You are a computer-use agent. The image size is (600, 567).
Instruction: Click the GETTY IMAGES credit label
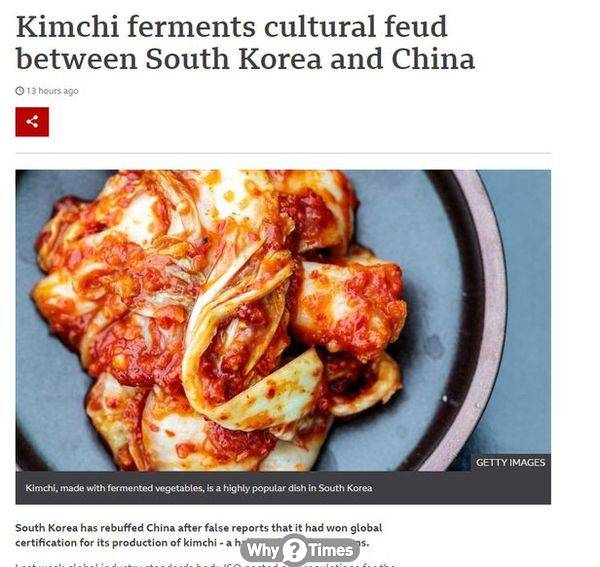point(510,463)
